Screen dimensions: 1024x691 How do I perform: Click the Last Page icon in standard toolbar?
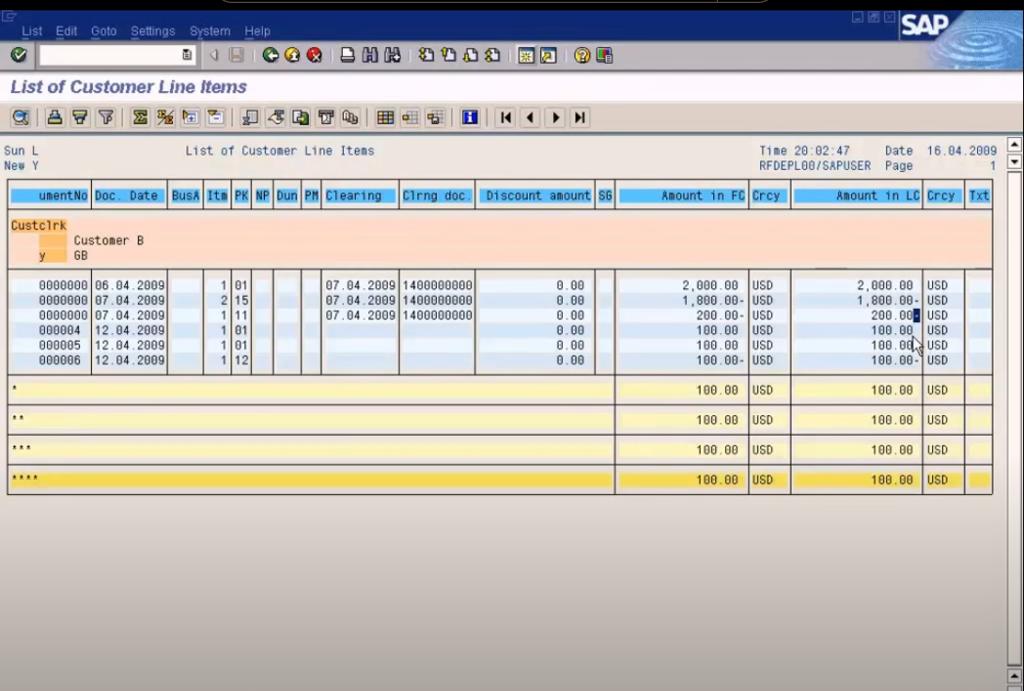(493, 56)
